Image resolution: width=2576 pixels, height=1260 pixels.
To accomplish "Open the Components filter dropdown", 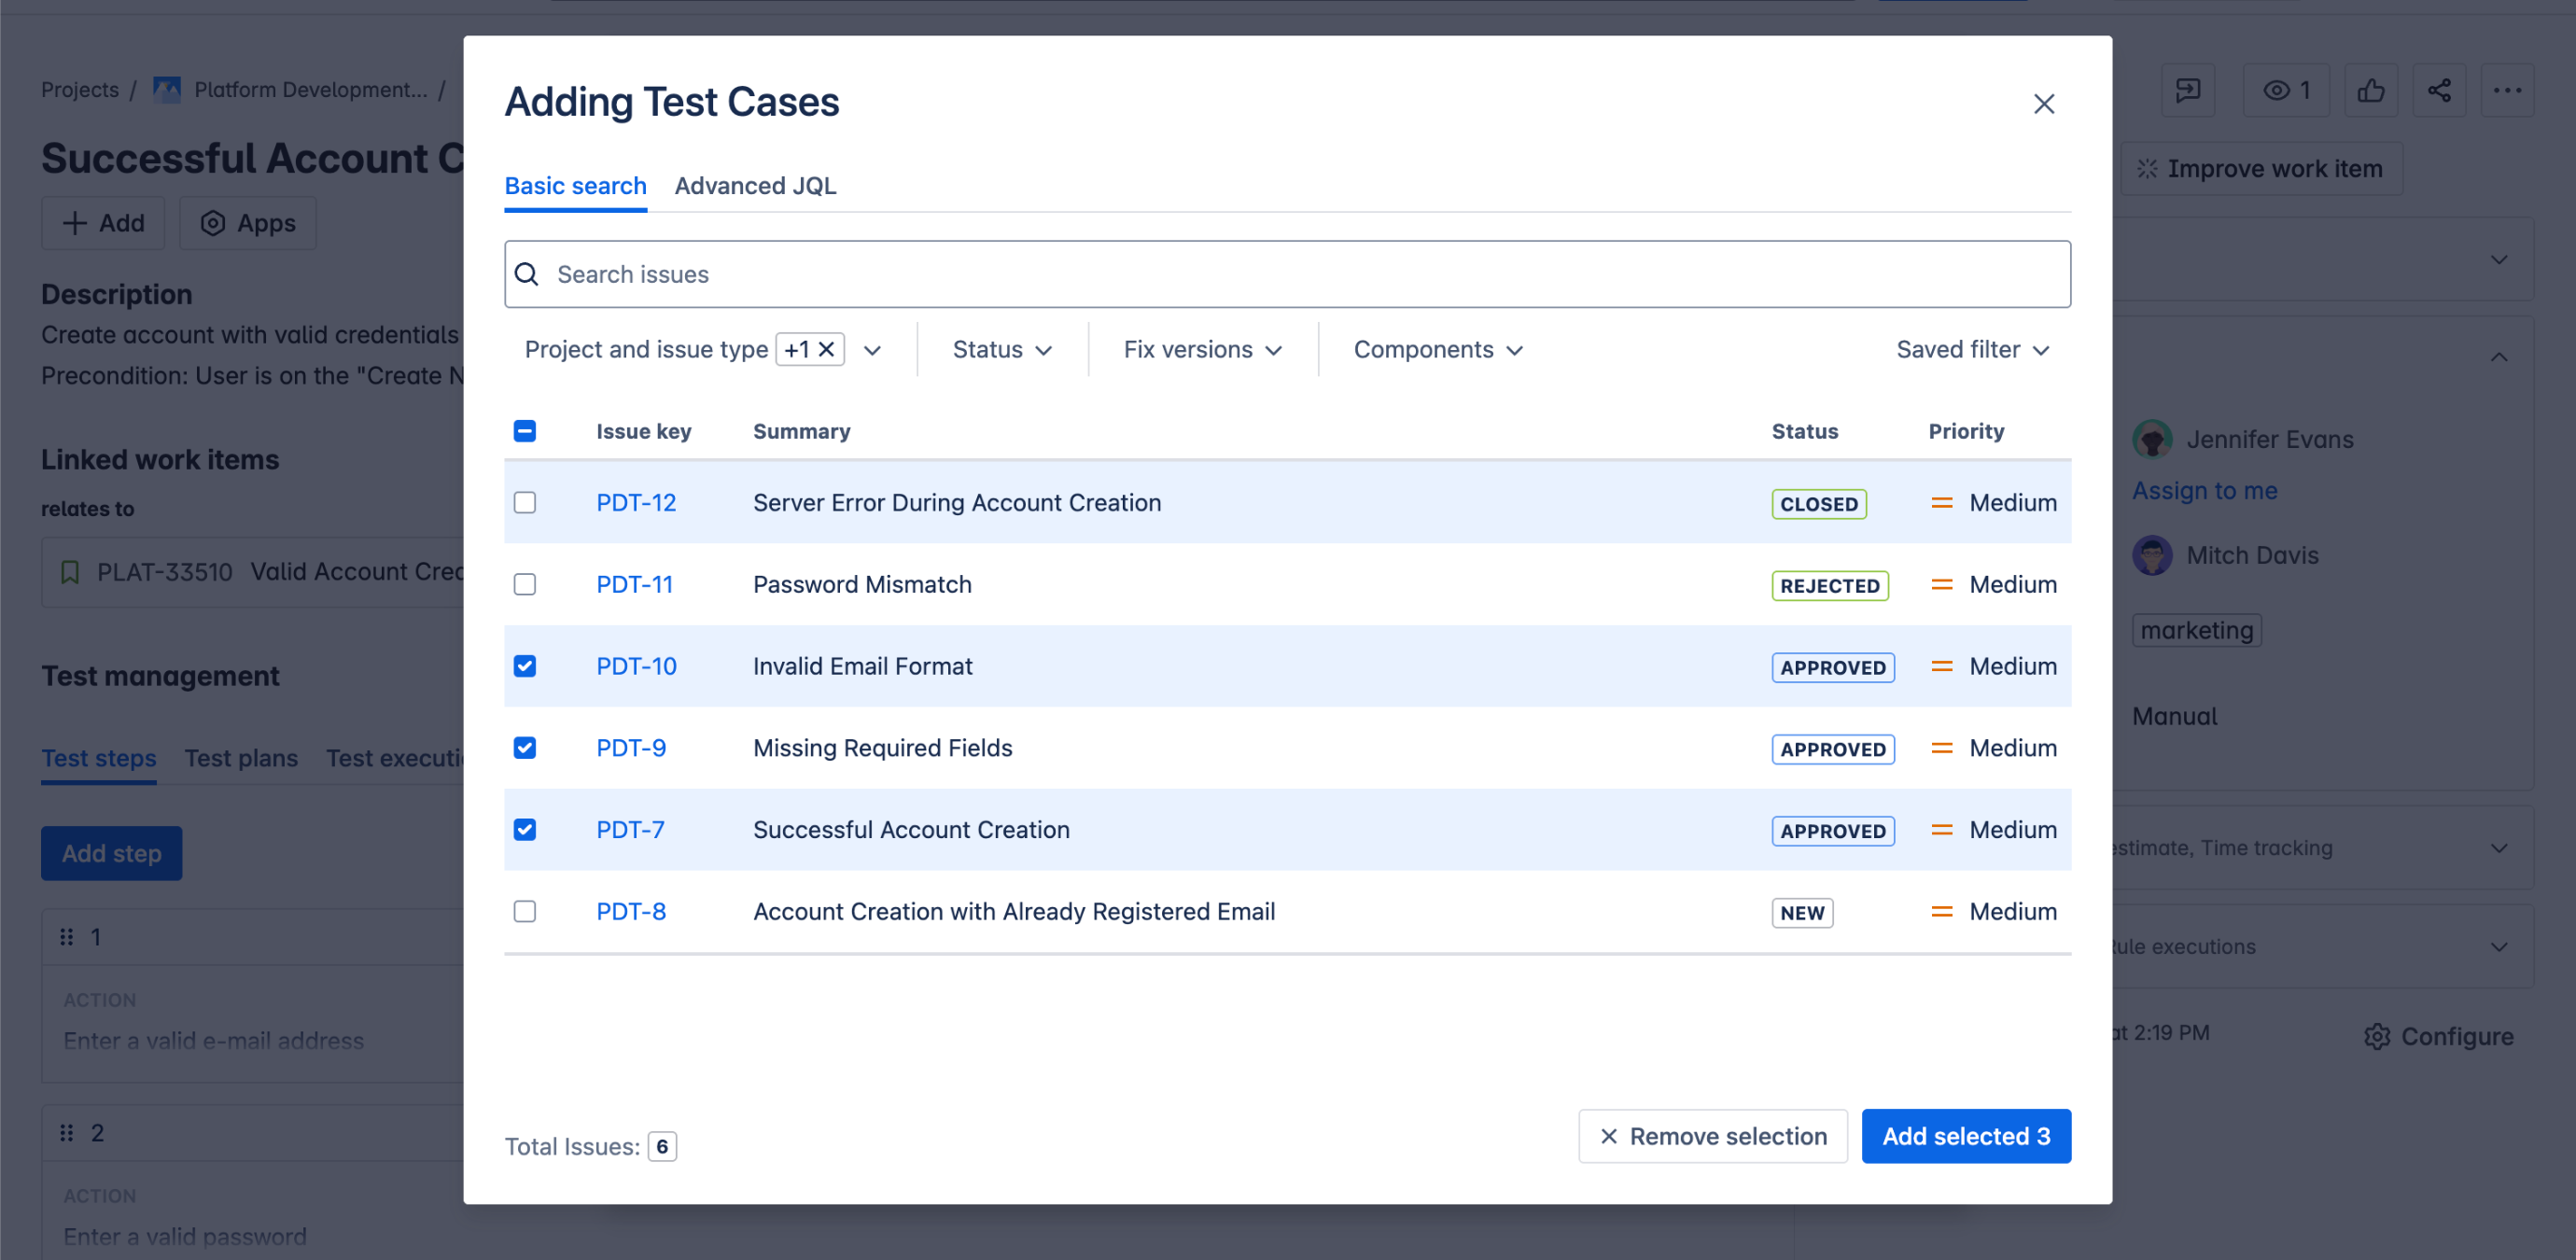I will coord(1438,350).
